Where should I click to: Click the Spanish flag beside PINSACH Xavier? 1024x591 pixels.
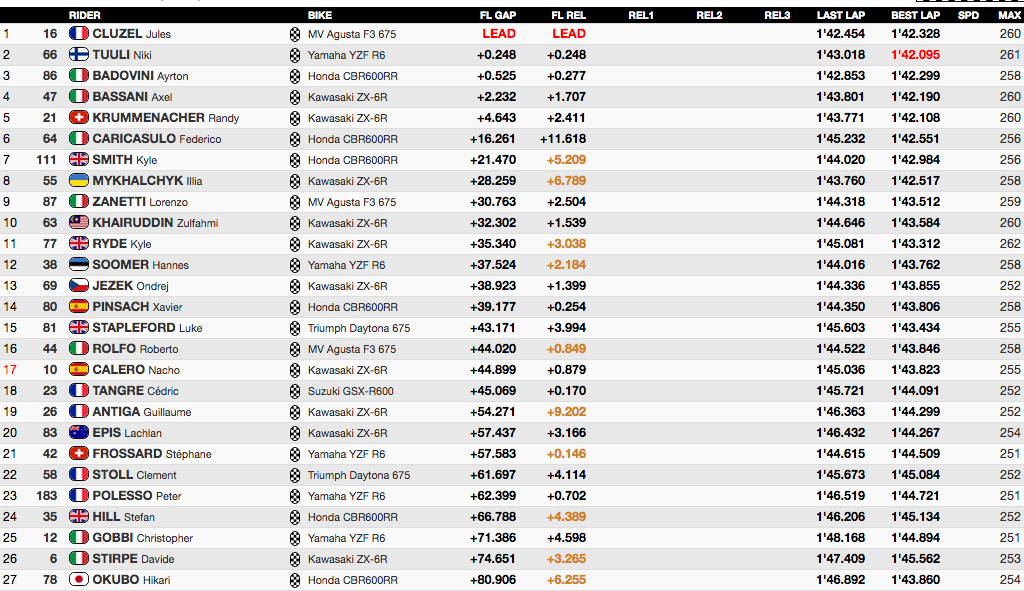coord(78,306)
